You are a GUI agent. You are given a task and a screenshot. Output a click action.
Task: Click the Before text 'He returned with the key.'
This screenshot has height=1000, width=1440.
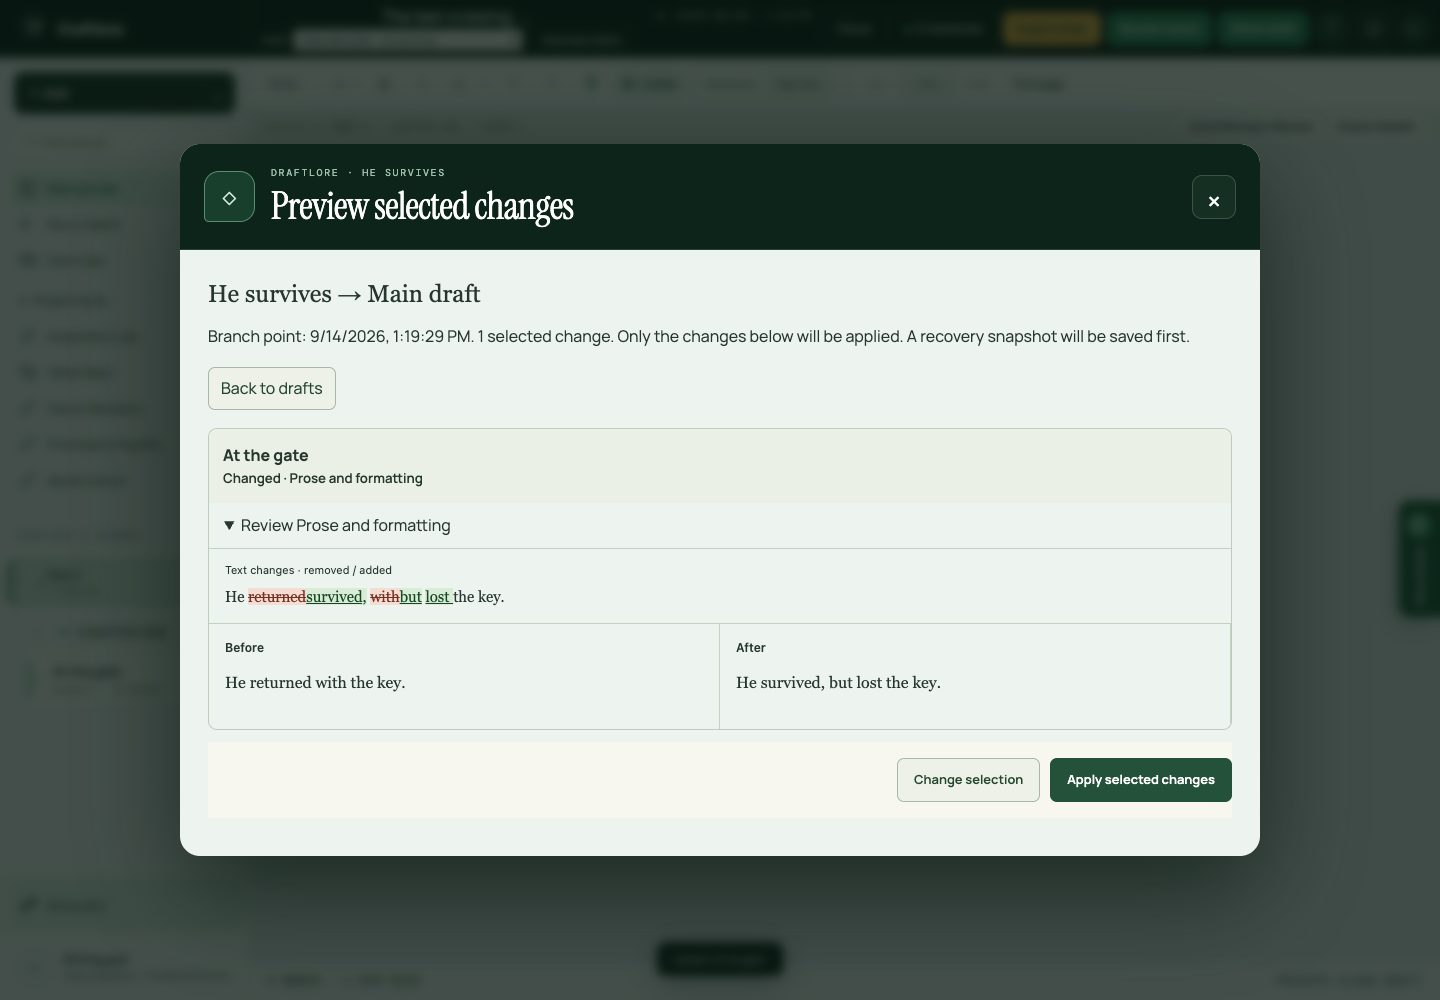(315, 683)
